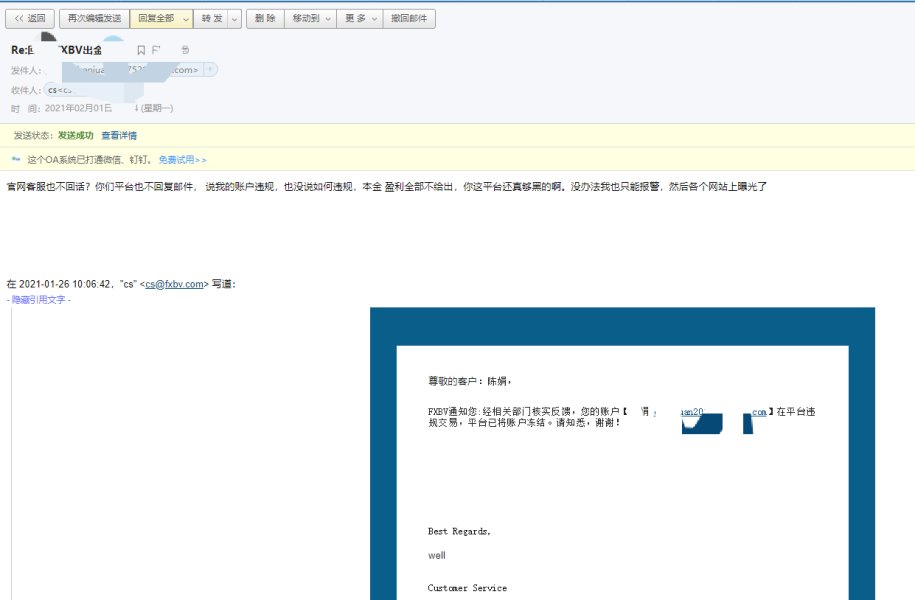Click the signature name well
The image size is (915, 600).
(436, 555)
